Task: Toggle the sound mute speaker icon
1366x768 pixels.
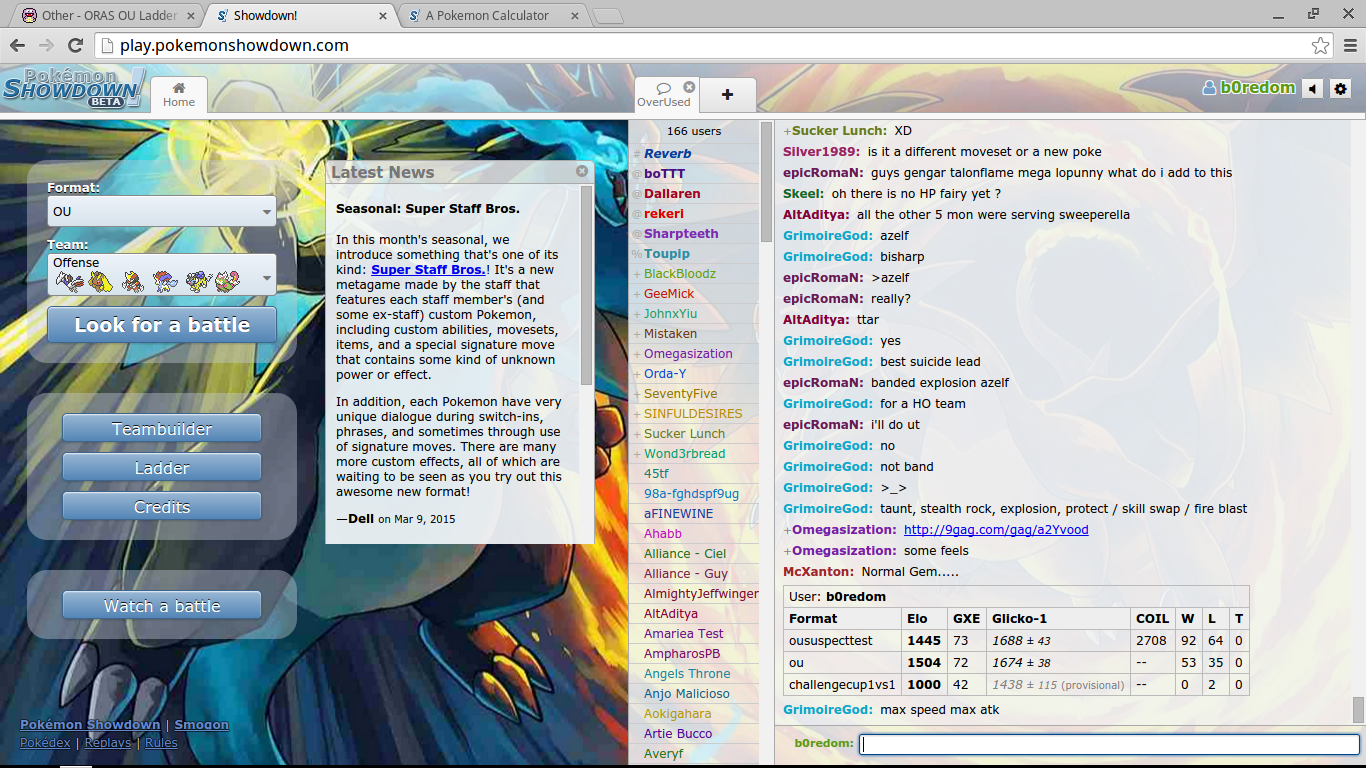Action: click(1312, 88)
